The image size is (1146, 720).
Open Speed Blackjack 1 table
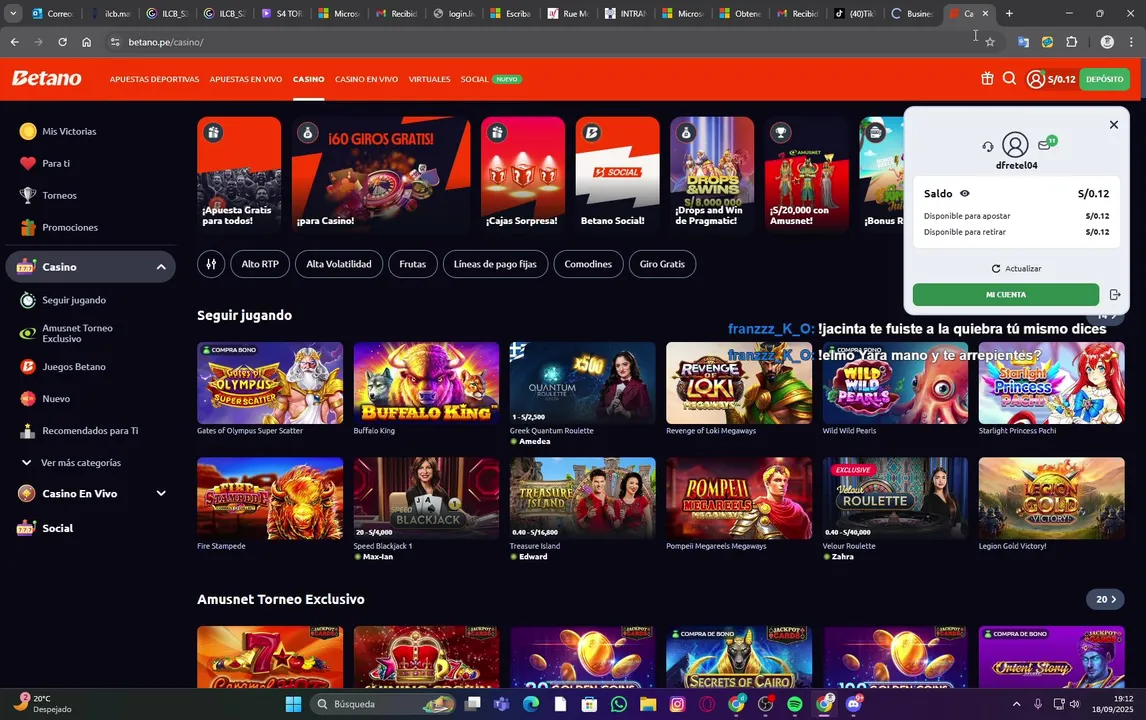tap(426, 499)
